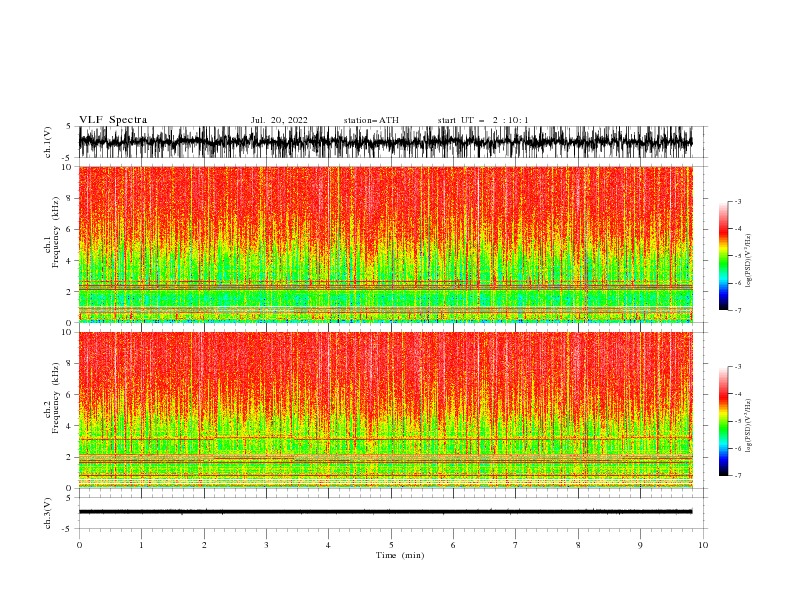792x612 pixels.
Task: Click inside the ch.1 spectrogram panel
Action: (x=385, y=244)
